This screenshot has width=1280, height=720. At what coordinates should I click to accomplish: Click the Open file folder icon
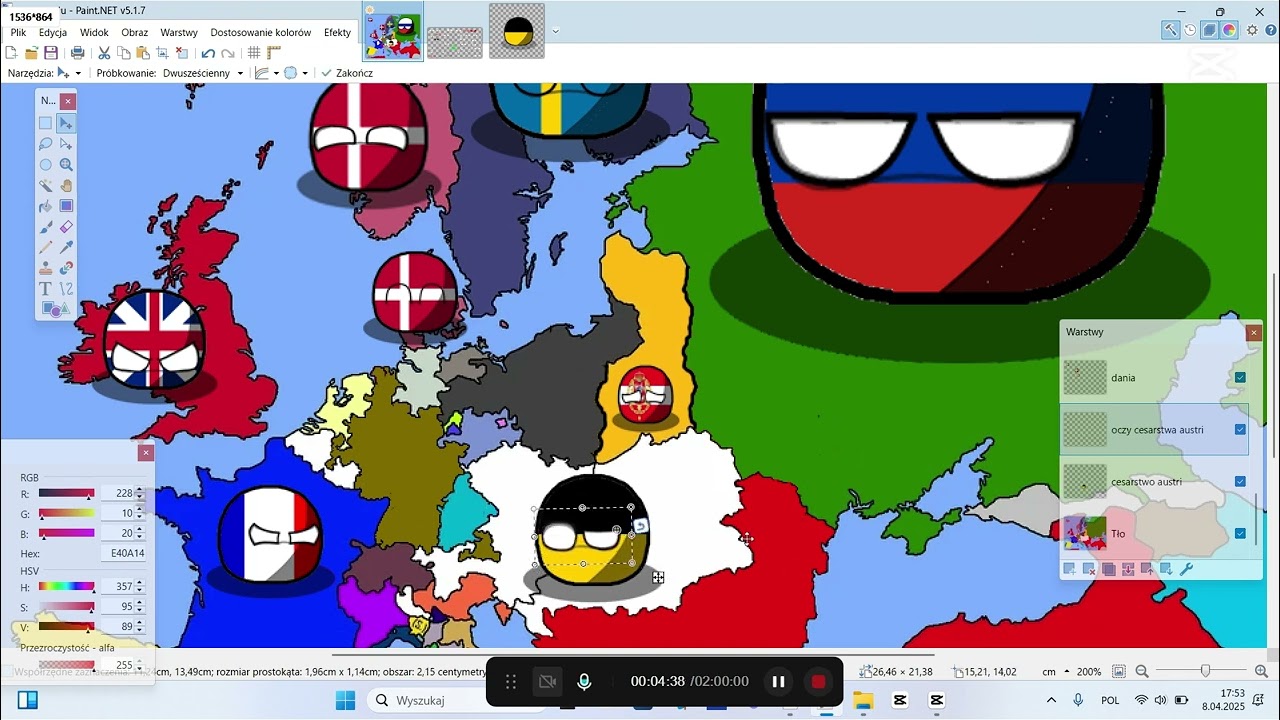tap(31, 53)
